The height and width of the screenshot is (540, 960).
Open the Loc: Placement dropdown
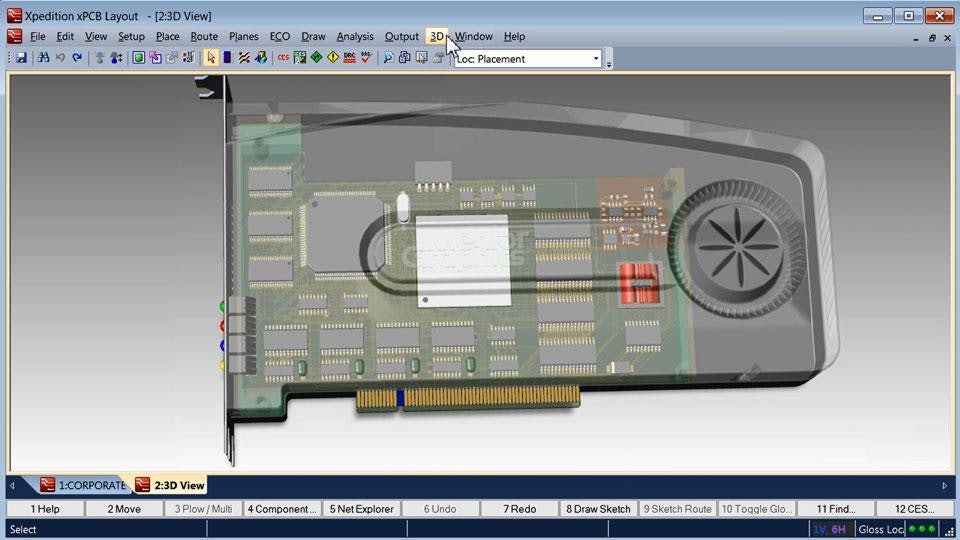tap(596, 59)
